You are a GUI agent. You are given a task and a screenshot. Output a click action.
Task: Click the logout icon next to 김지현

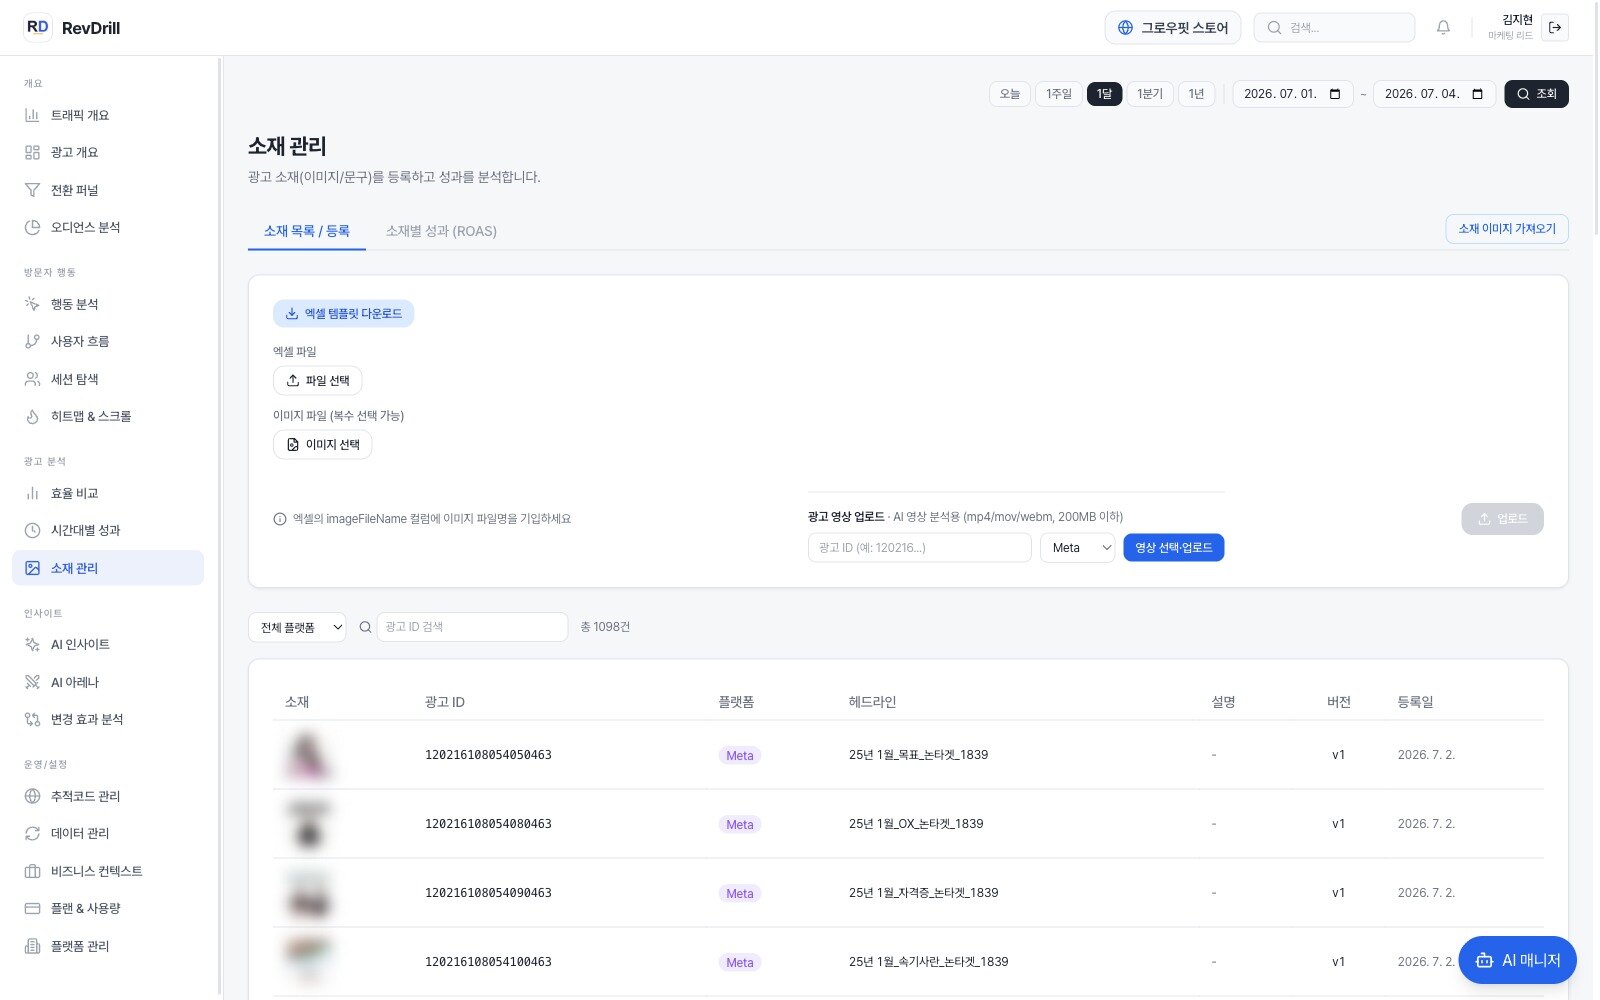[x=1555, y=28]
